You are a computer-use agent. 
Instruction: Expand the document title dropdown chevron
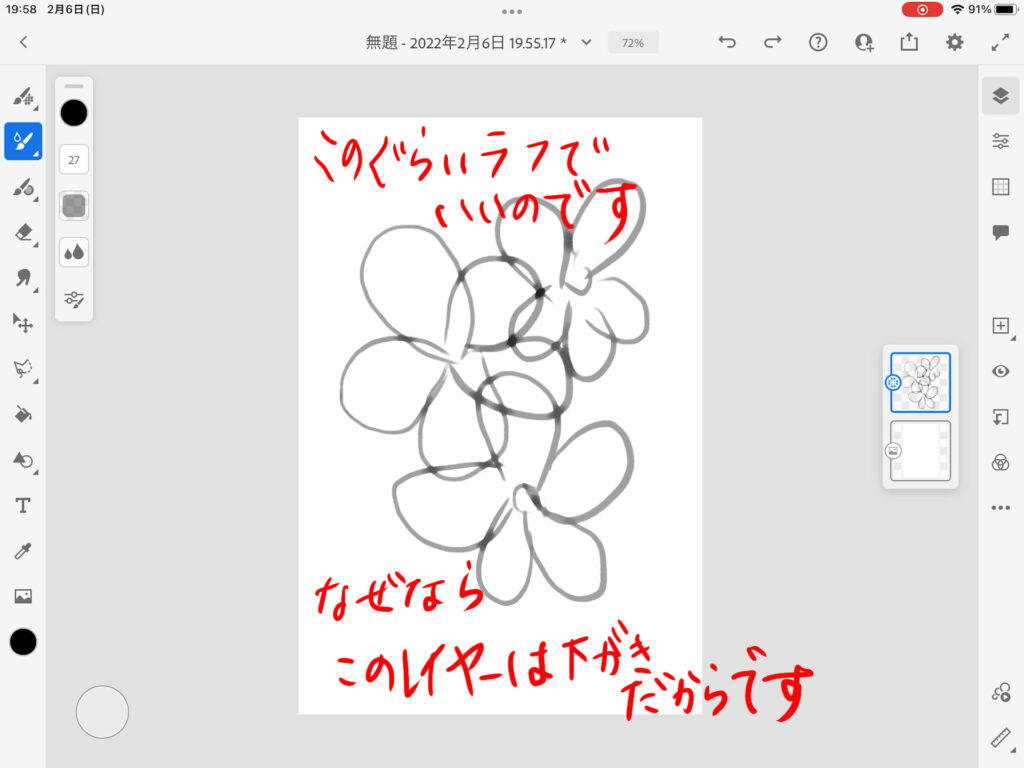coord(587,42)
